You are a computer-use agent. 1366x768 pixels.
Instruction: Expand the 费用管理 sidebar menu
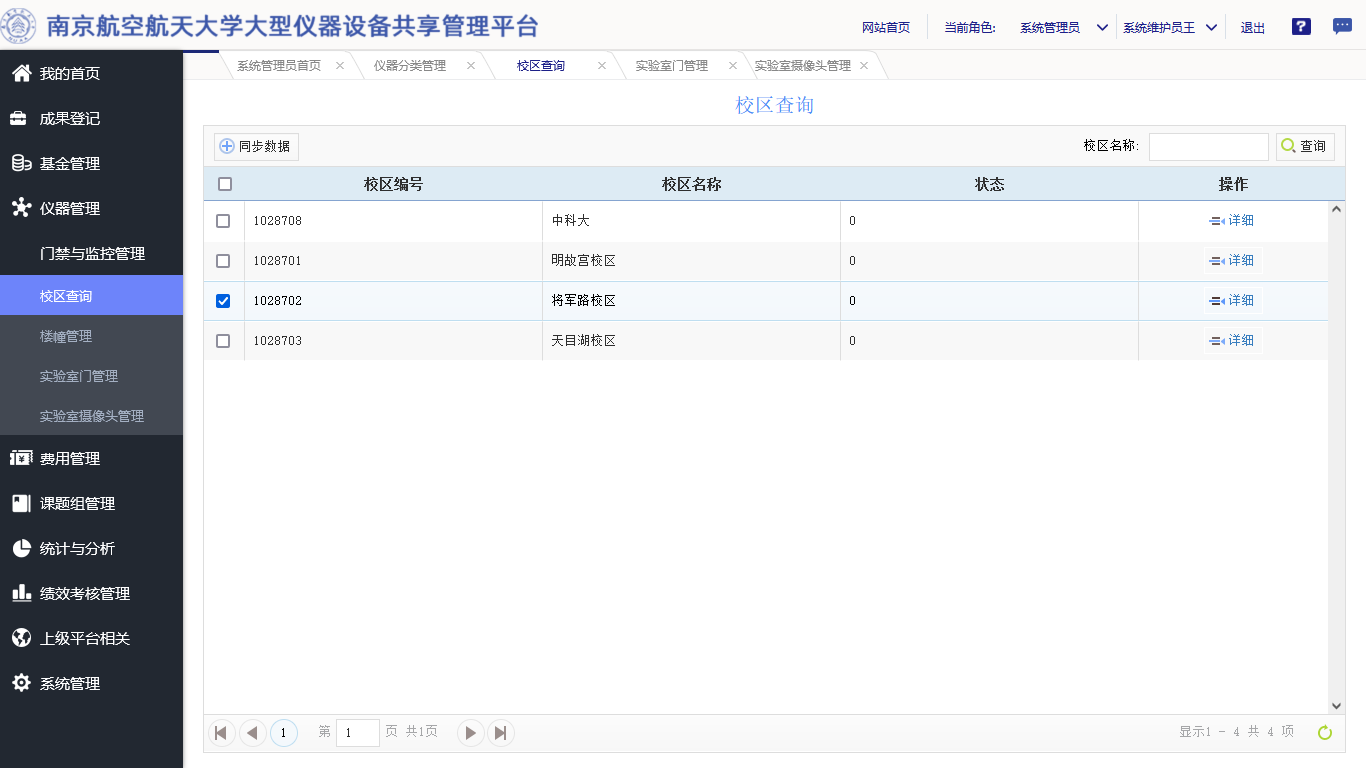click(x=91, y=458)
